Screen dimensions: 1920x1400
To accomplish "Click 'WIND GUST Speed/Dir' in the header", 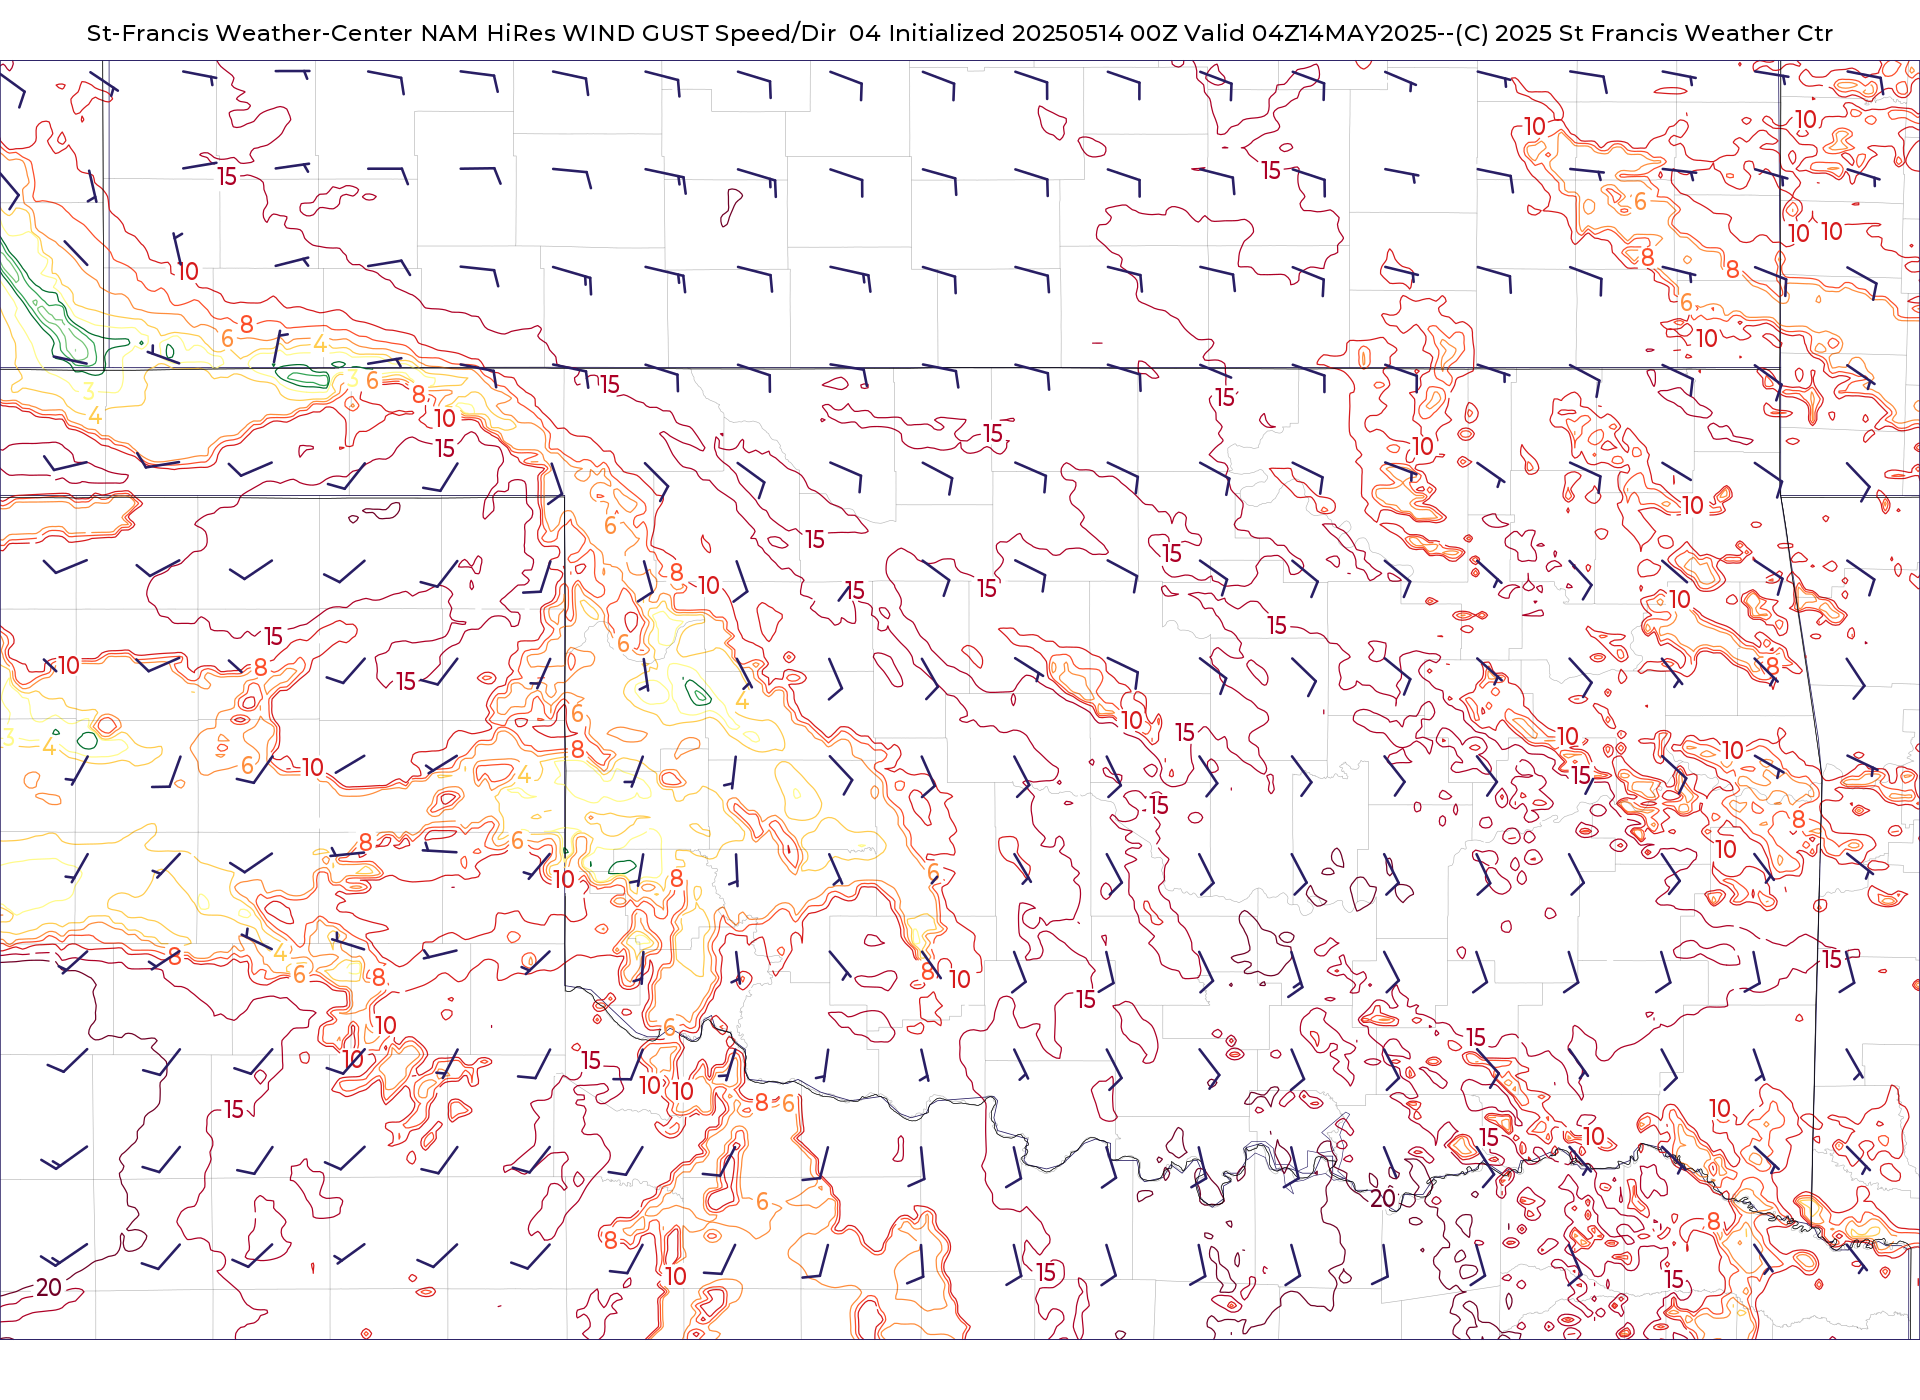I will point(699,33).
